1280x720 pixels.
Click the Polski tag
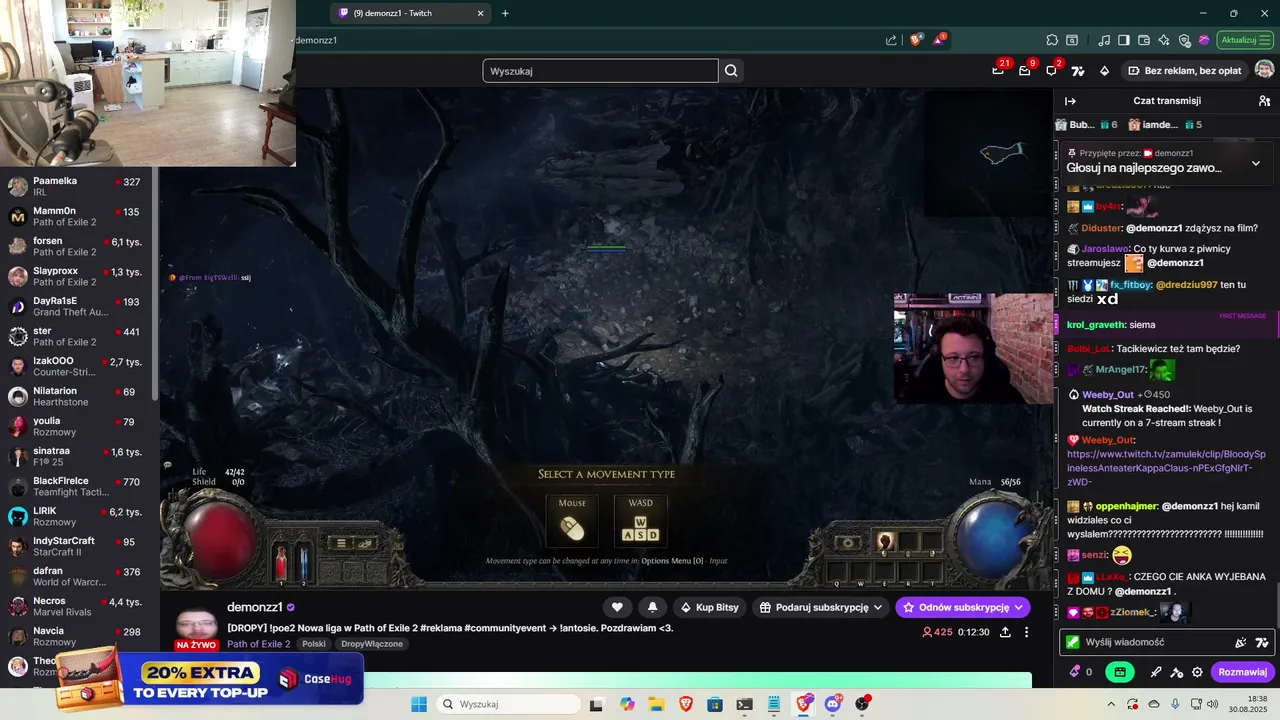pos(314,644)
